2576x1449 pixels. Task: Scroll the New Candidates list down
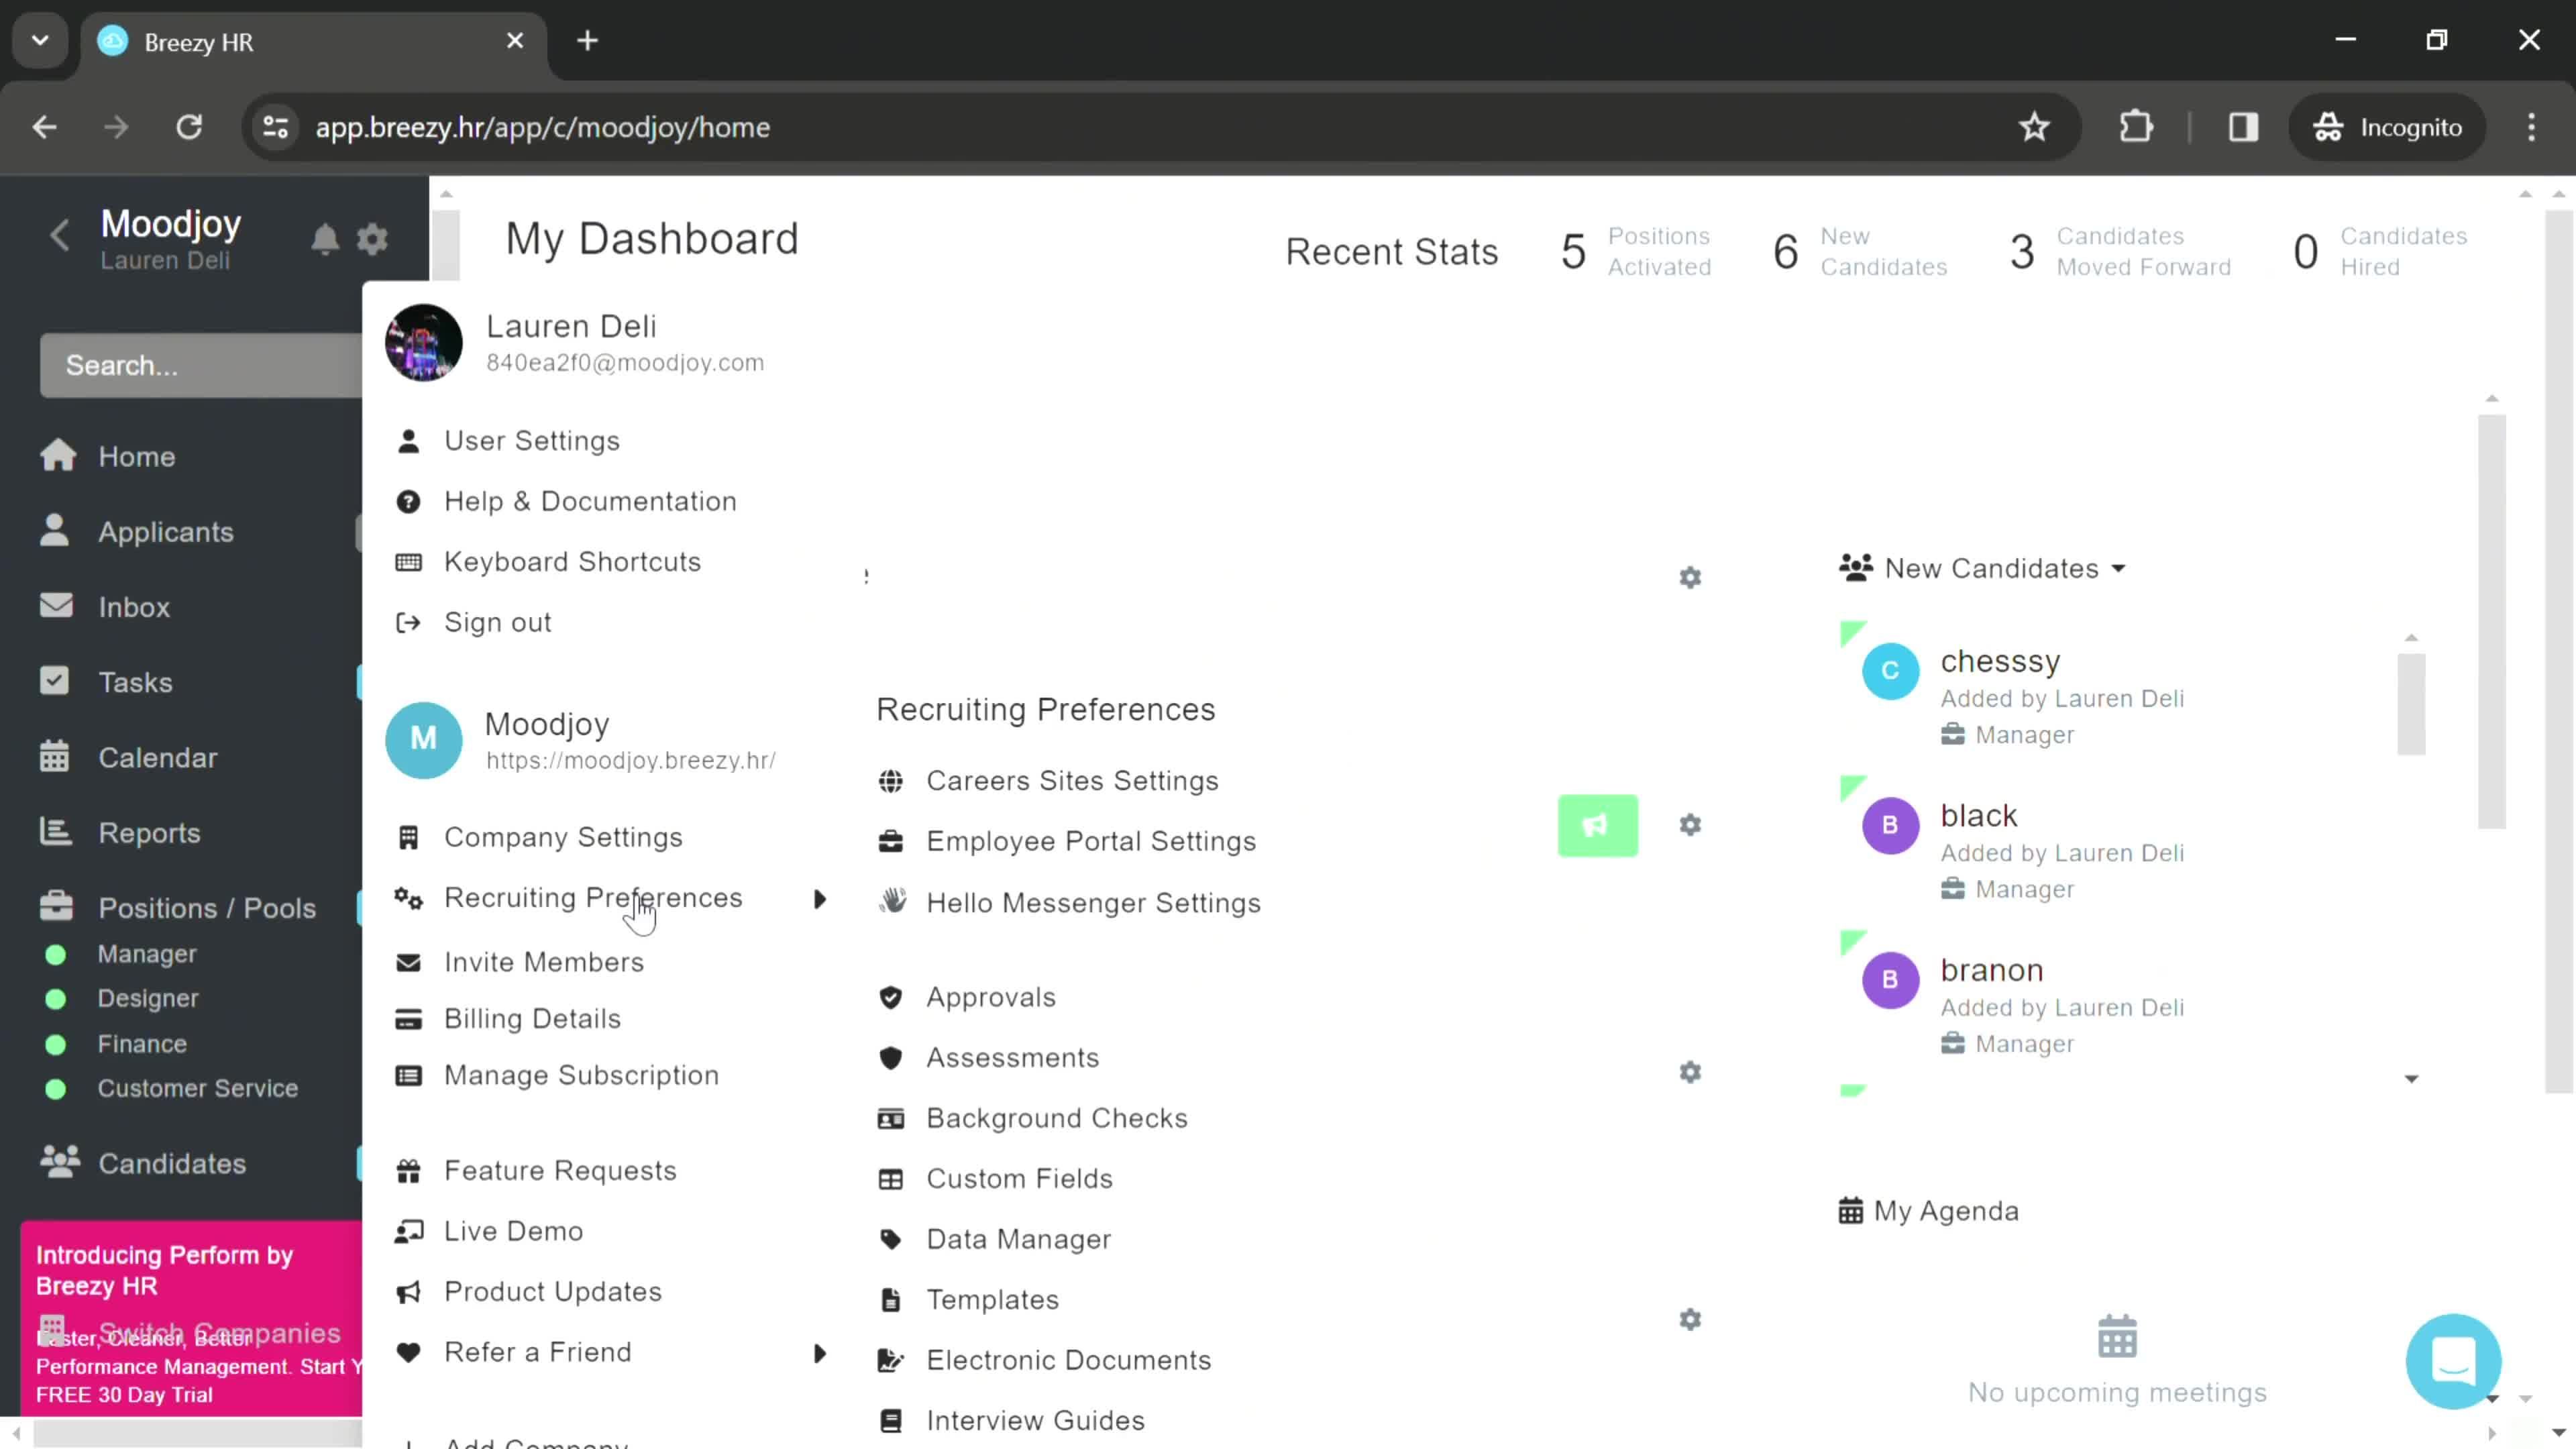click(x=2412, y=1077)
